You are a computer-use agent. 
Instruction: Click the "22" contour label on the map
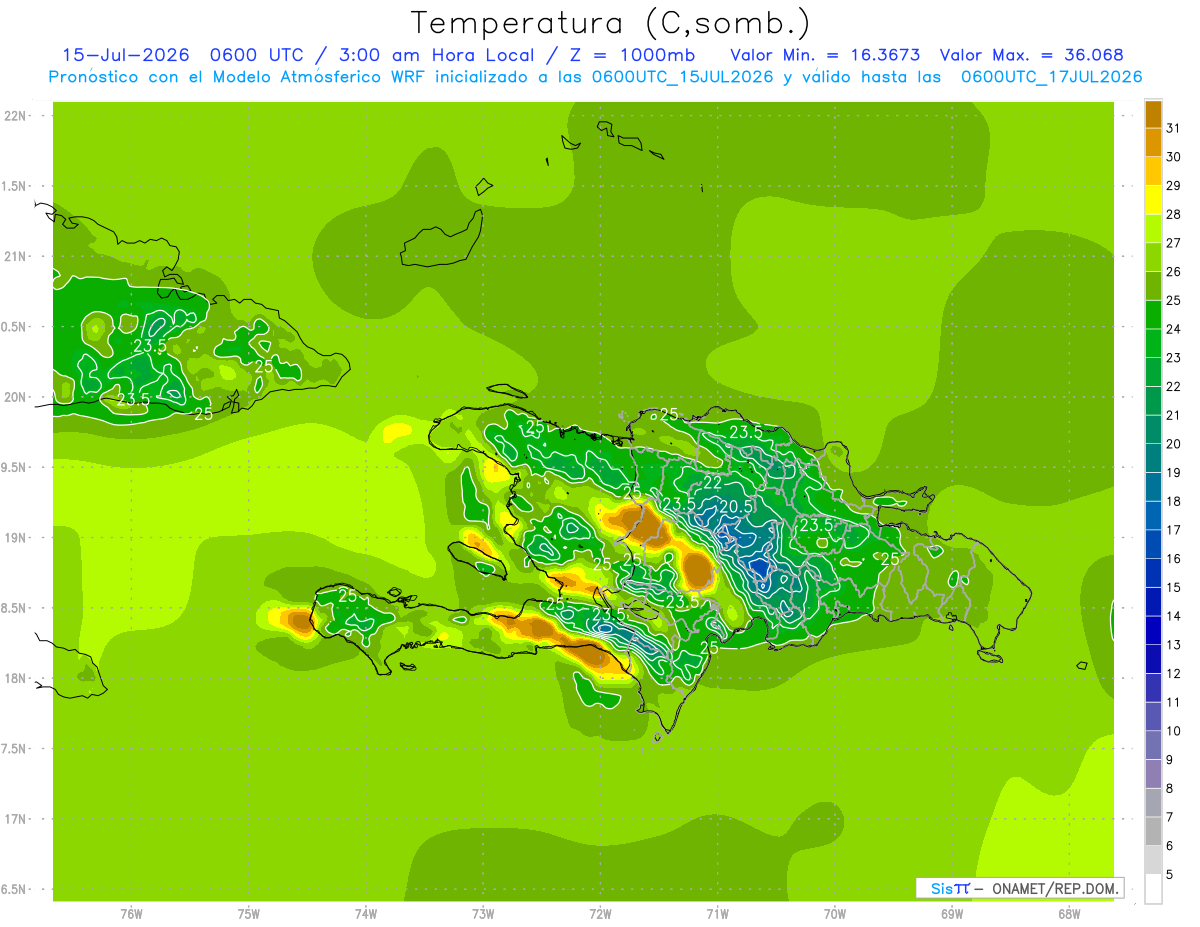(x=713, y=483)
